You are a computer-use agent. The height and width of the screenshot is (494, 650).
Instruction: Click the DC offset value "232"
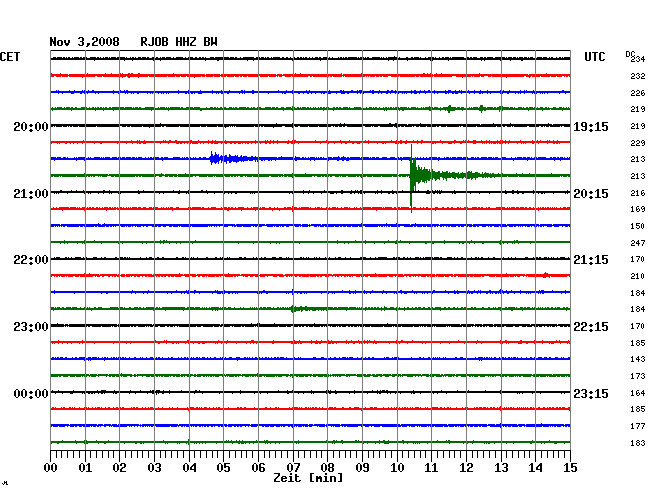click(x=638, y=76)
